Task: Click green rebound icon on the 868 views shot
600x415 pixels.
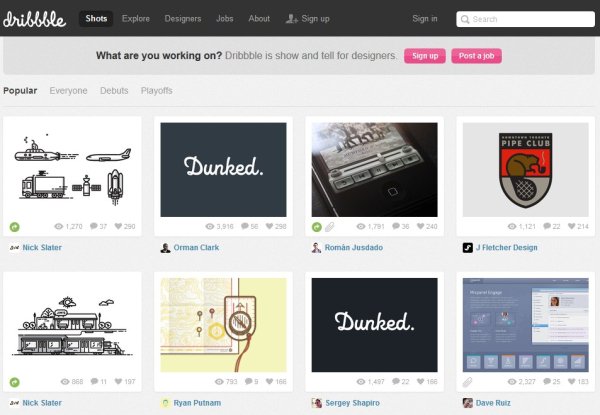Action: [15, 382]
